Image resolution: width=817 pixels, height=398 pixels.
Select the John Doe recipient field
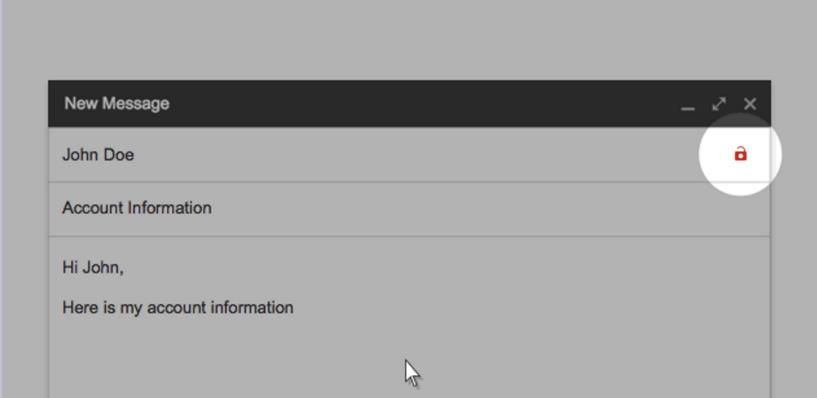pyautogui.click(x=410, y=155)
